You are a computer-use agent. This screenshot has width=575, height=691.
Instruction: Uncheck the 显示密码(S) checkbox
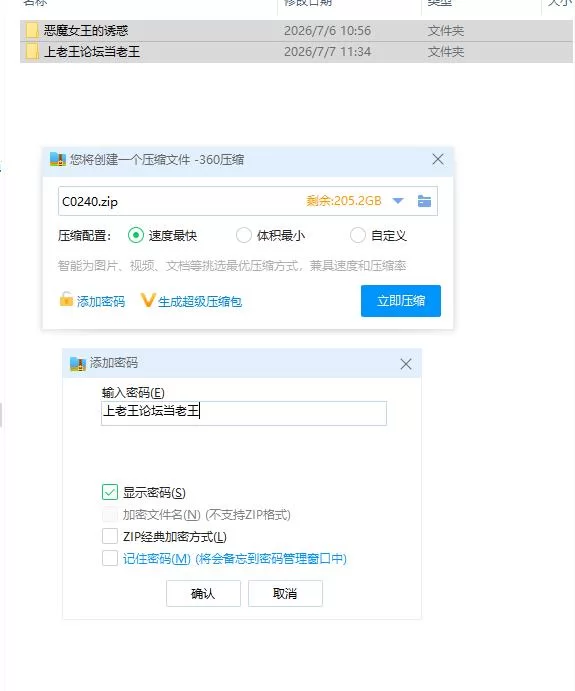point(110,492)
